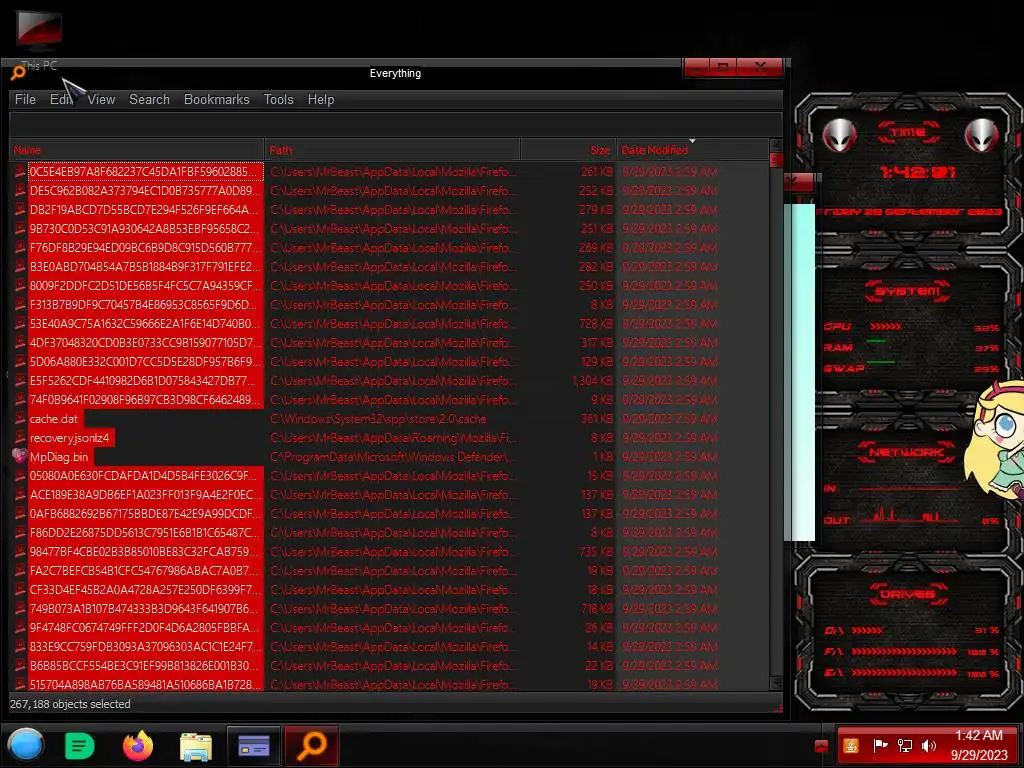The width and height of the screenshot is (1024, 768).
Task: Click file icon of ACE189E38A9DB6EF1A023FF013F9A4E2F0EC
Action: (x=20, y=494)
